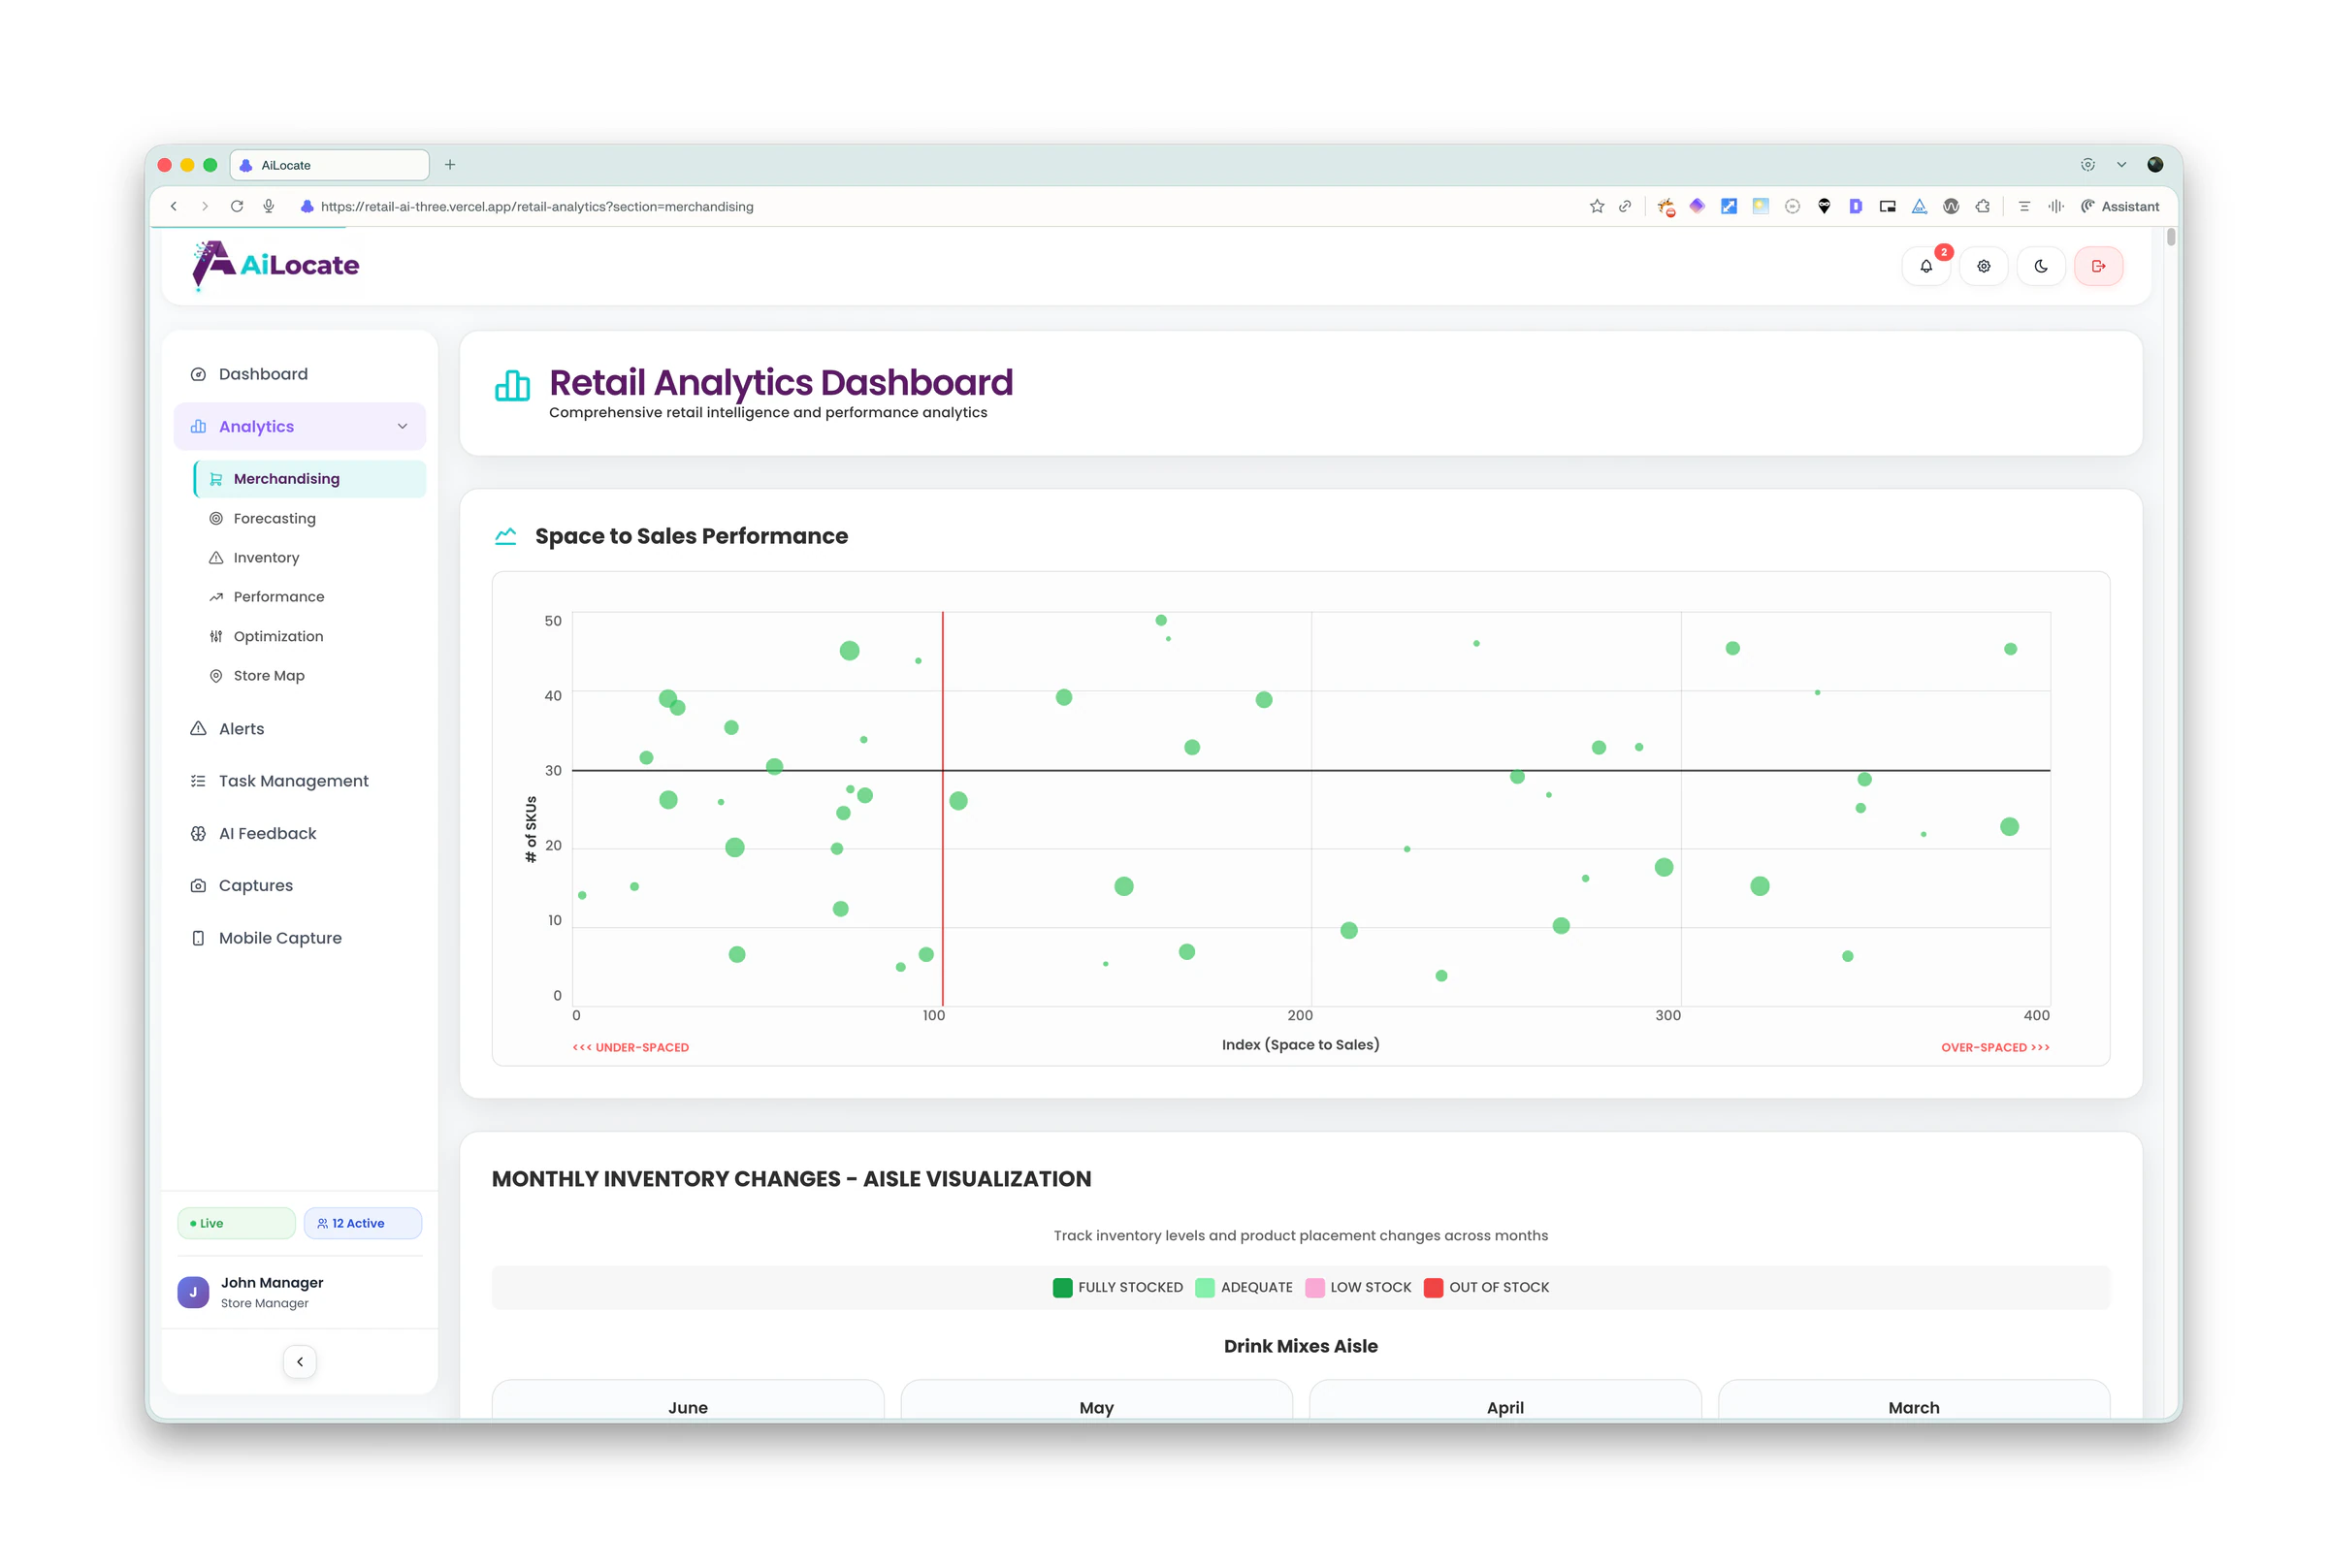The width and height of the screenshot is (2328, 1568).
Task: Click the Task Management list icon
Action: point(198,781)
